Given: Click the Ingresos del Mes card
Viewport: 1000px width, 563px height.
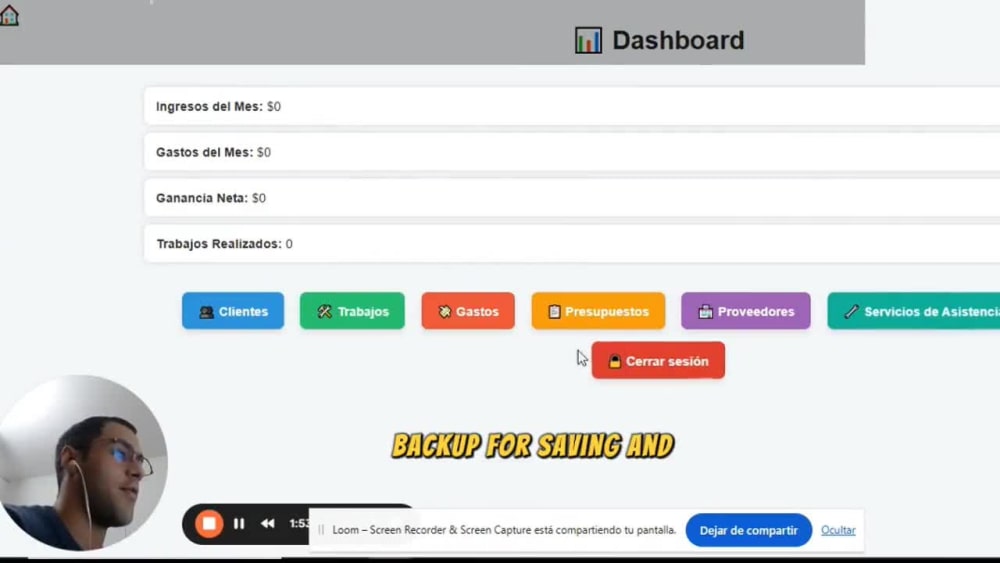Looking at the screenshot, I should coord(572,106).
